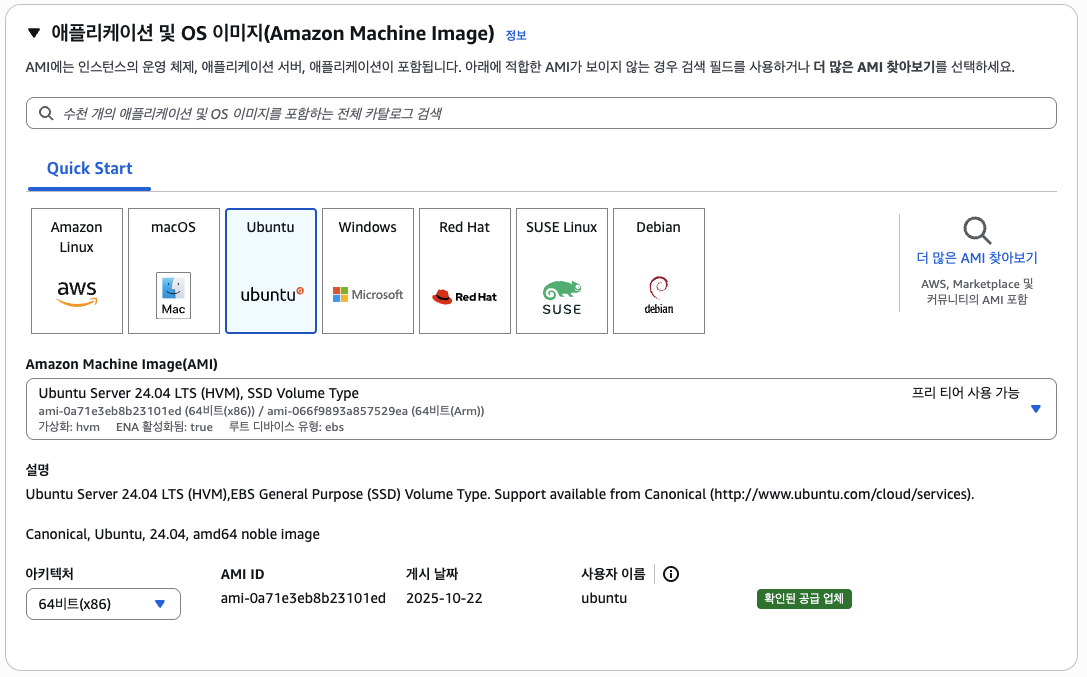
Task: Click the publish date 2025-10-22
Action: 444,598
